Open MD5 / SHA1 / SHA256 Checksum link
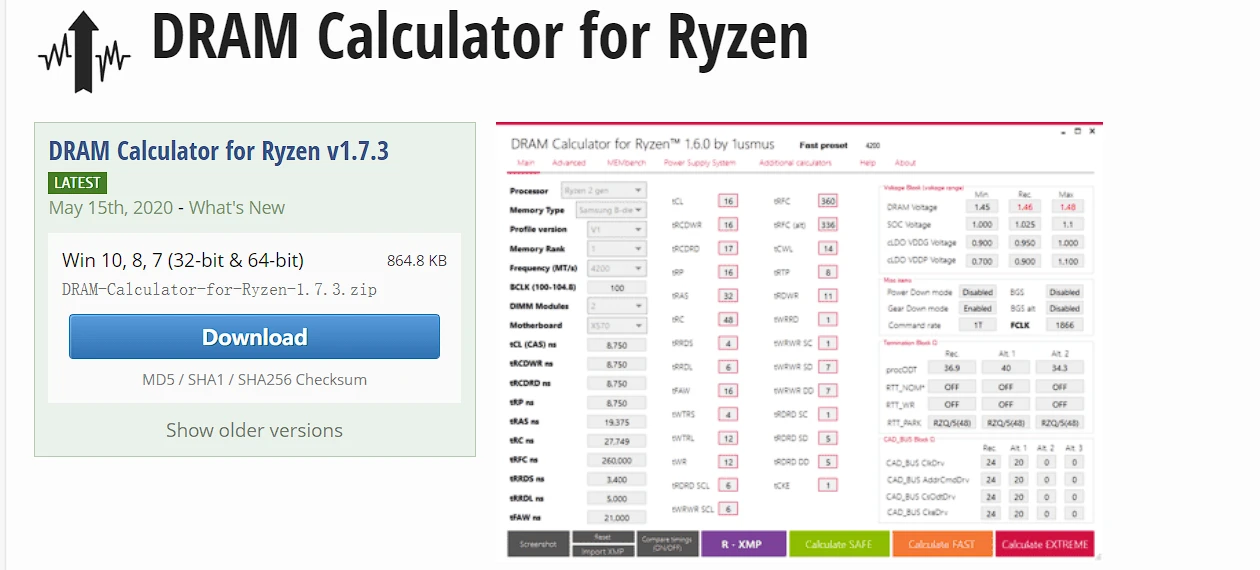 pyautogui.click(x=254, y=380)
